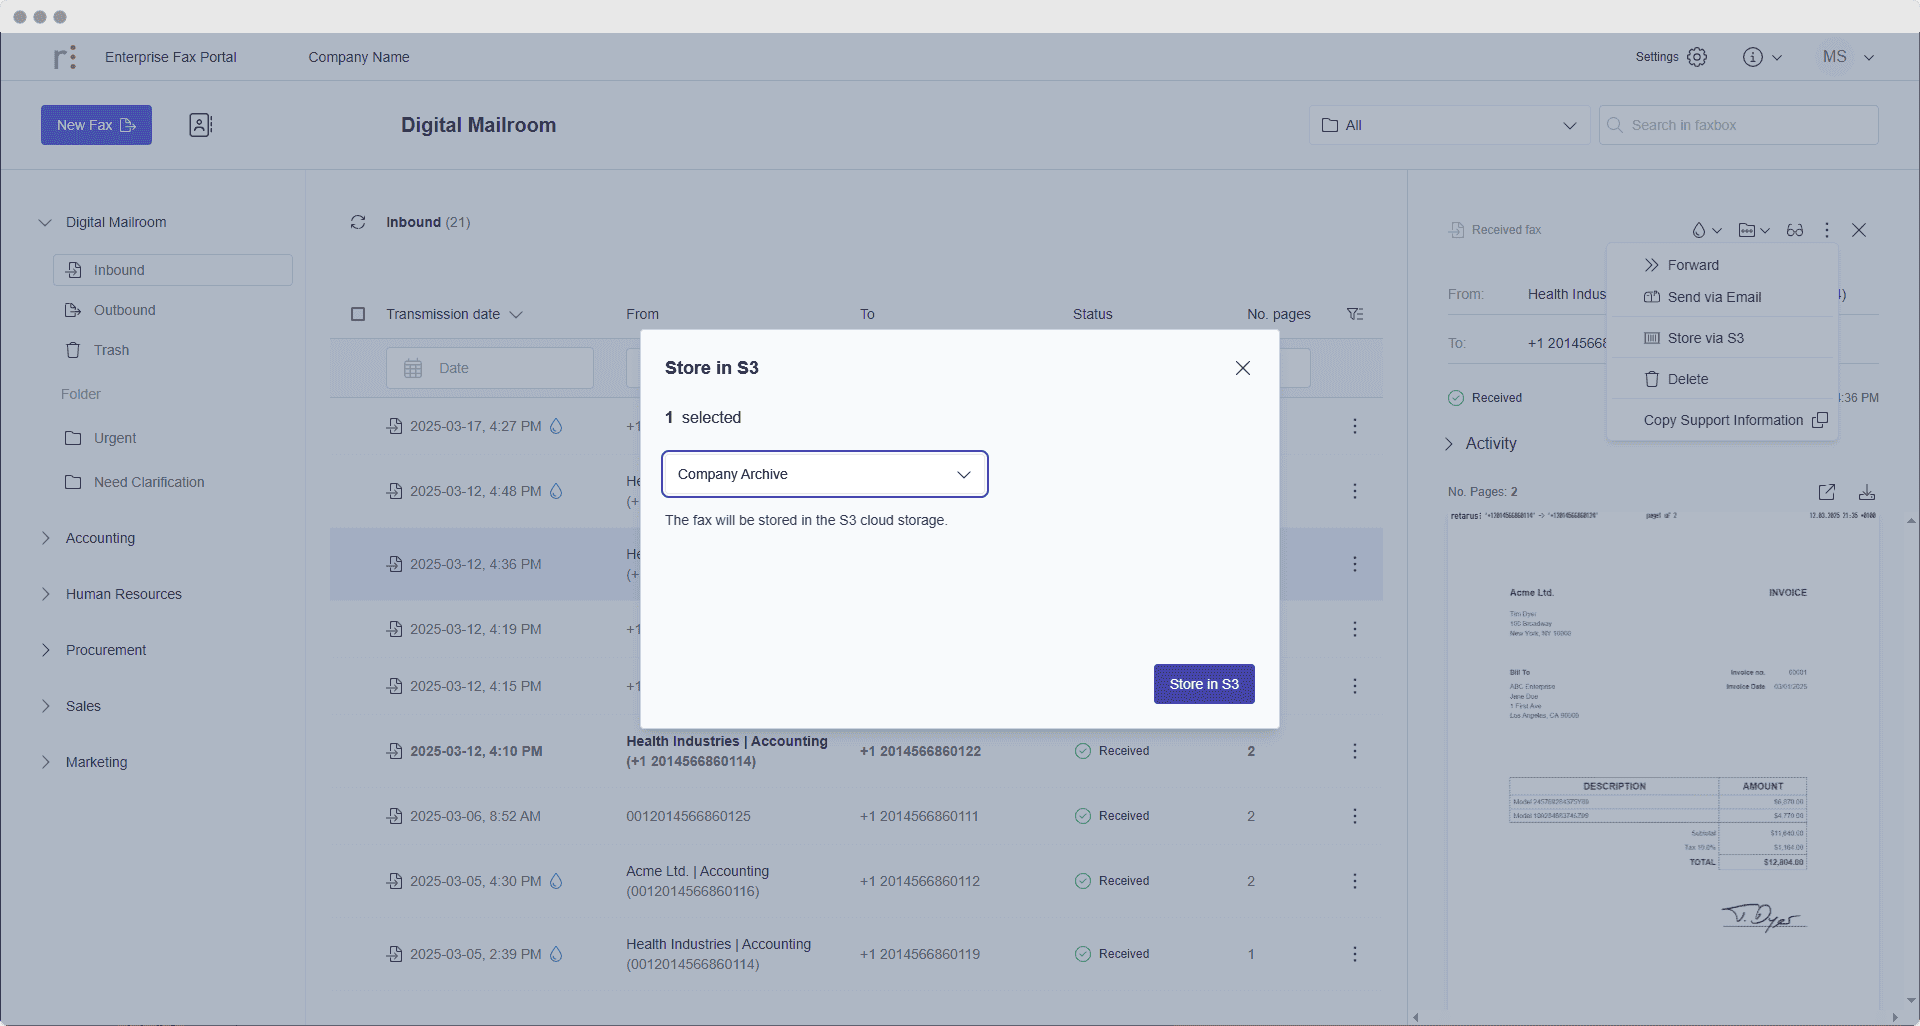Open the glasses preview icon in fax panel
Viewport: 1920px width, 1026px height.
1795,230
